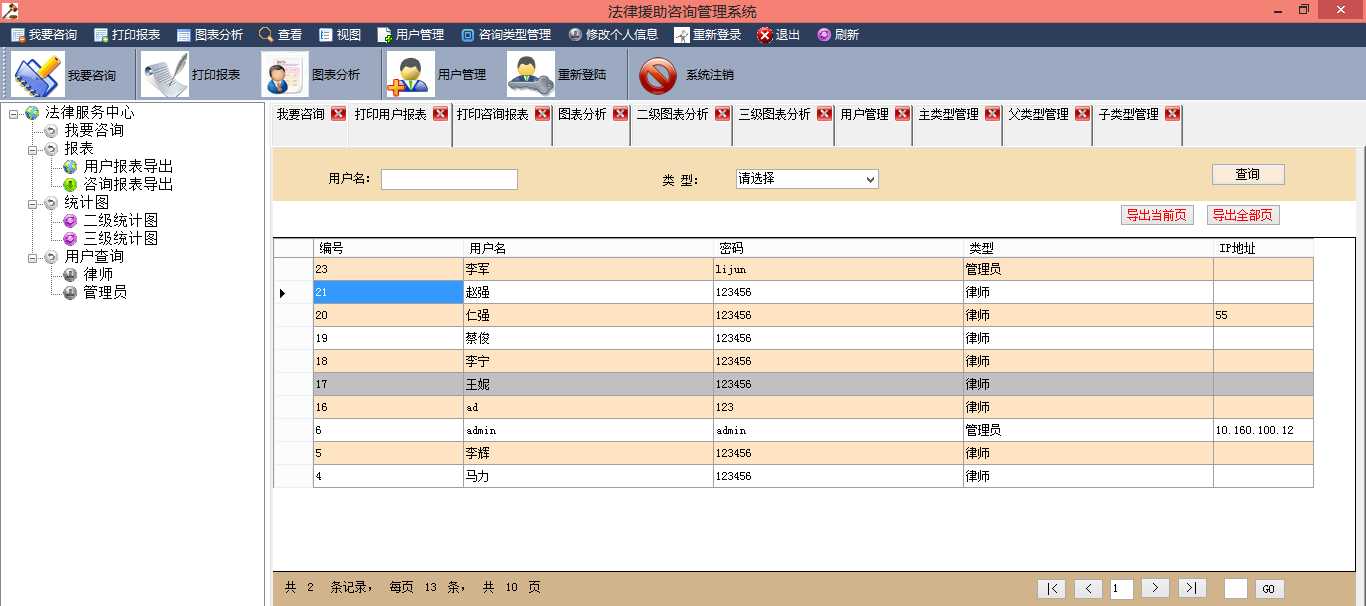Image resolution: width=1366 pixels, height=606 pixels.
Task: Close the 主类型管理 tab
Action: point(993,114)
